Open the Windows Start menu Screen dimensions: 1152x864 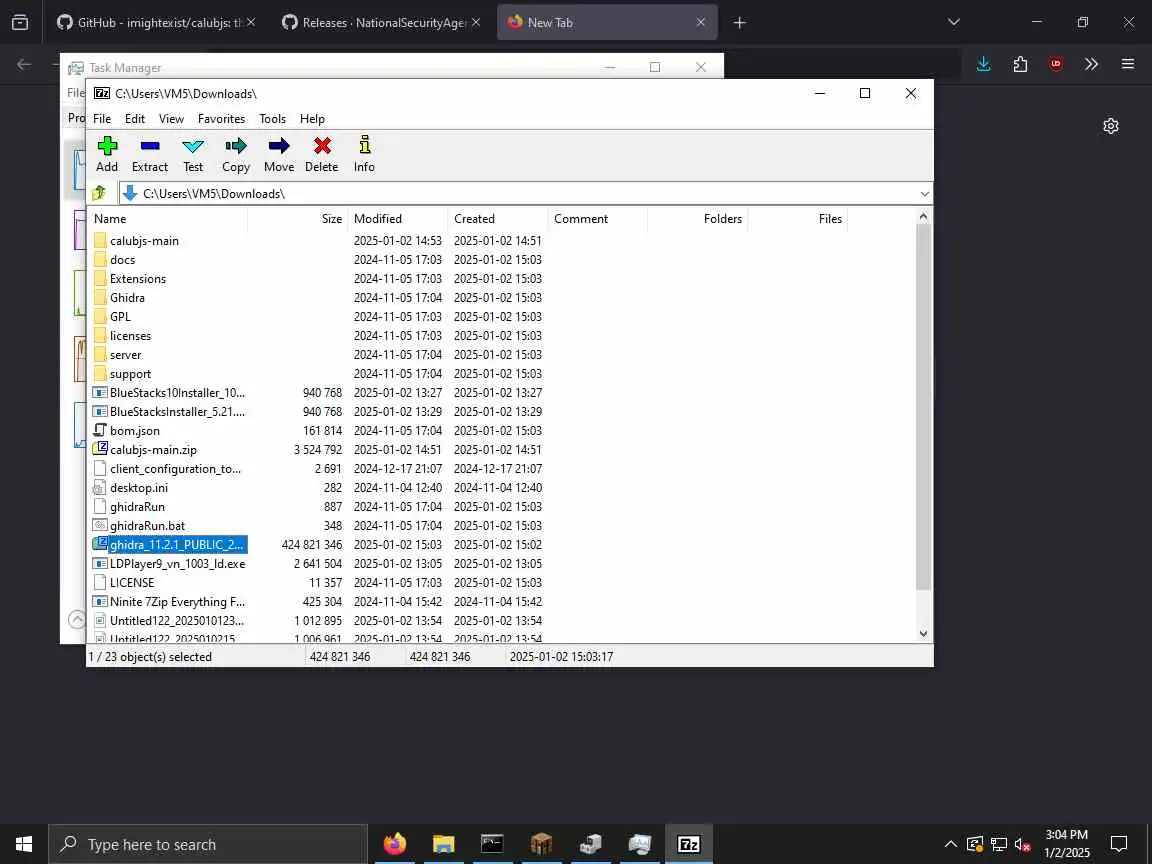pos(24,844)
